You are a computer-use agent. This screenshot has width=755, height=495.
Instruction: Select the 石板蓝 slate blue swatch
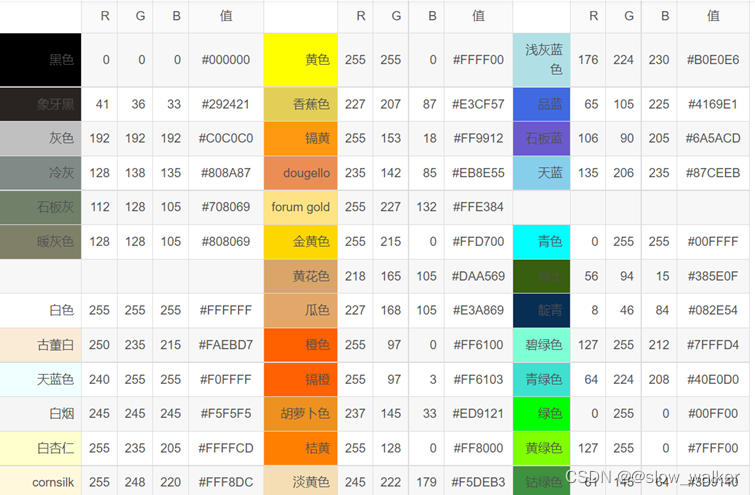[x=542, y=139]
